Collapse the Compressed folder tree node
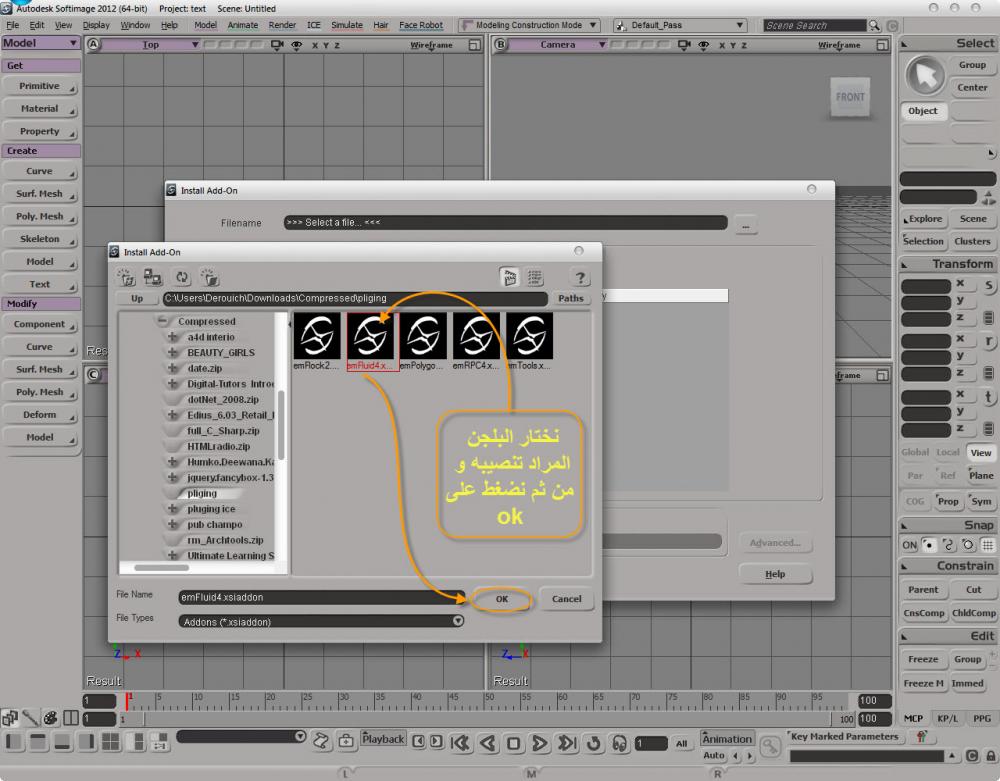 (163, 321)
